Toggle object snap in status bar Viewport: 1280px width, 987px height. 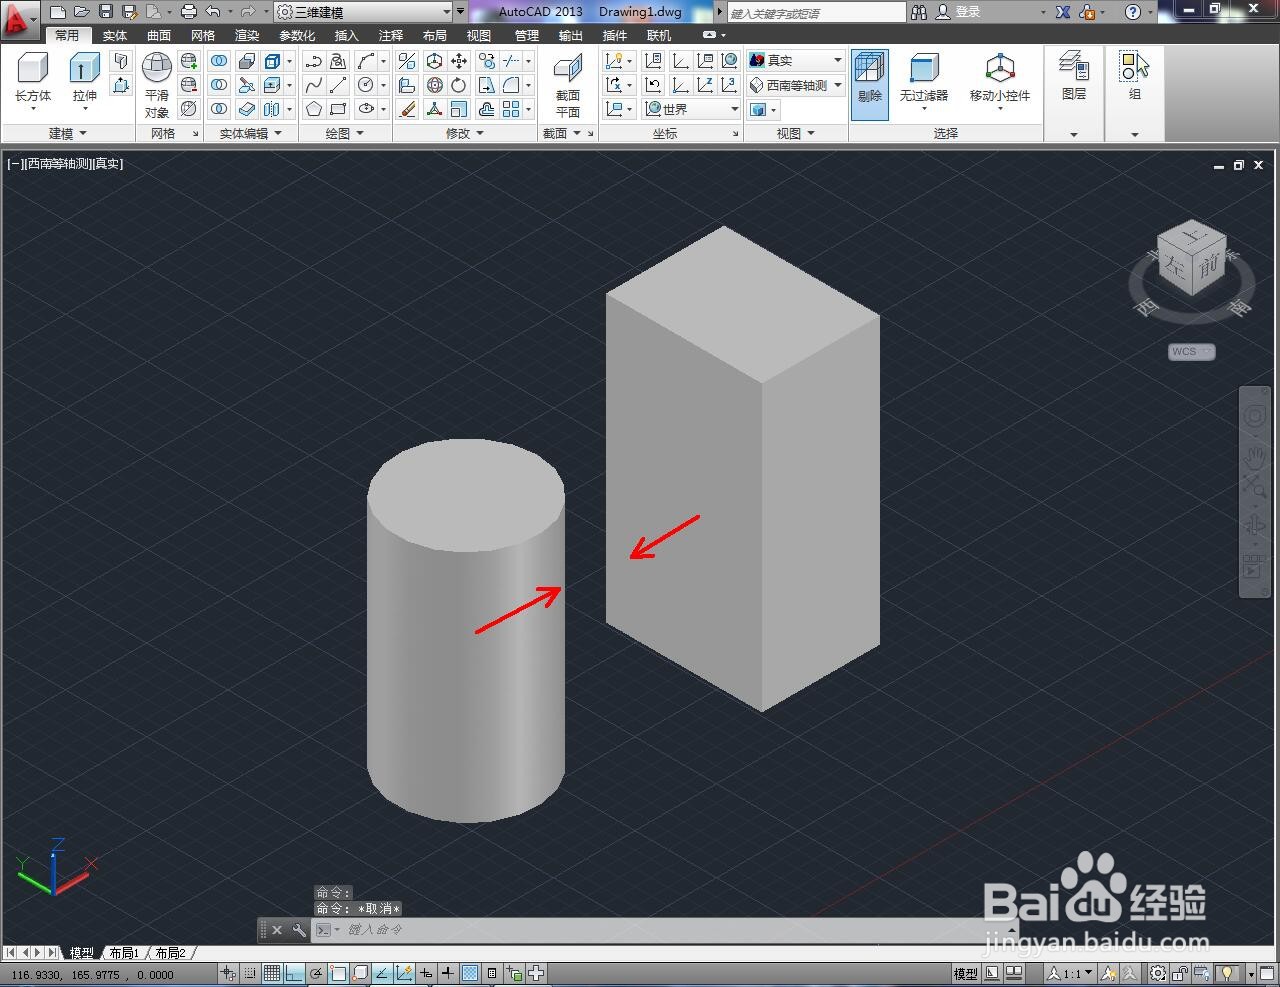338,973
